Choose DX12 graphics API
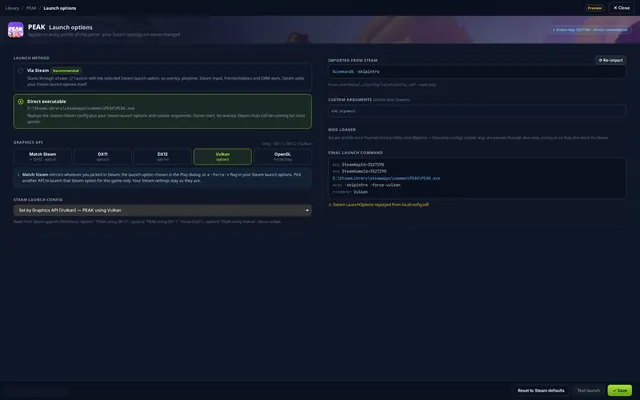 coord(162,156)
